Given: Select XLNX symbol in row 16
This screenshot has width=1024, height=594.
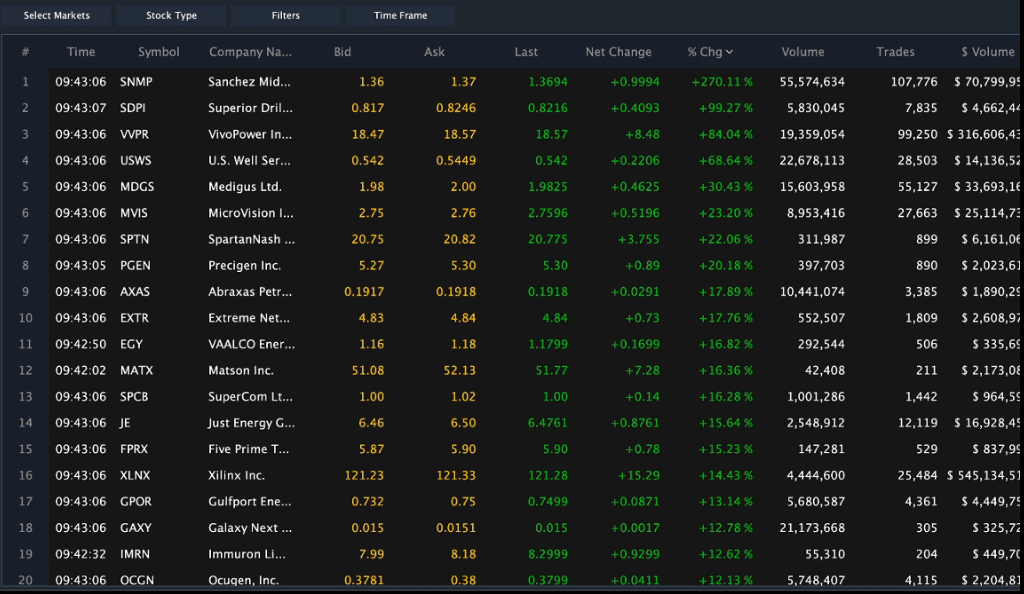Looking at the screenshot, I should point(135,475).
